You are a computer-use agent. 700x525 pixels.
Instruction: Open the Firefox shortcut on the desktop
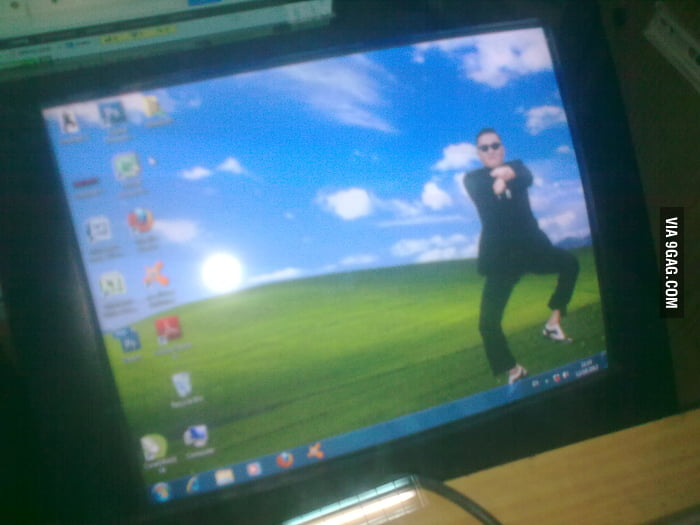coord(141,220)
